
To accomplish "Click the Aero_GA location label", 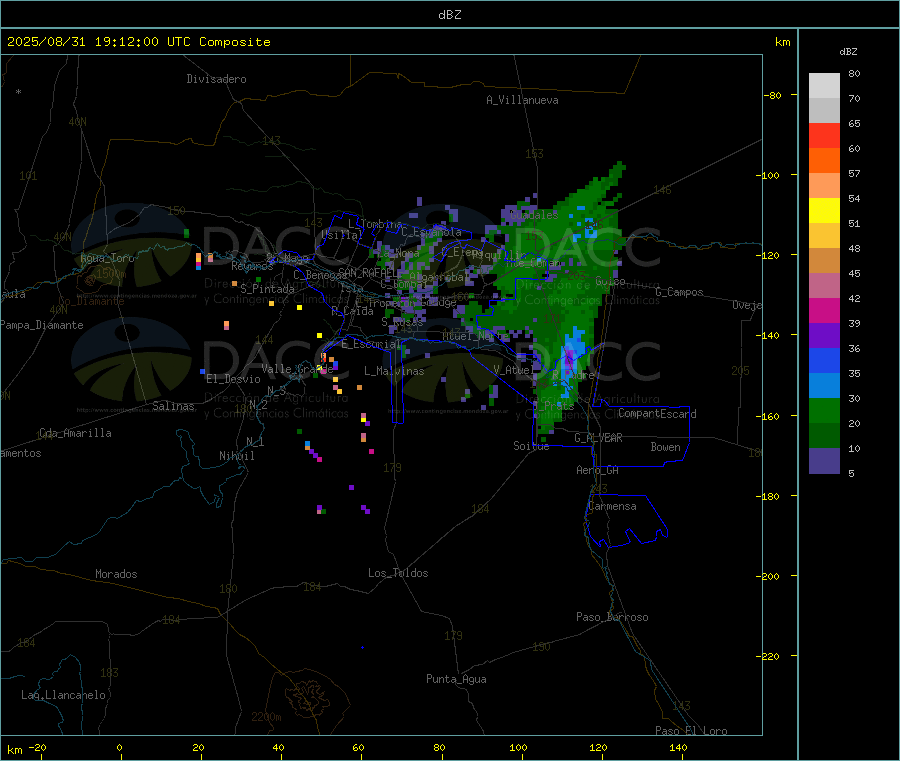I will [x=598, y=470].
